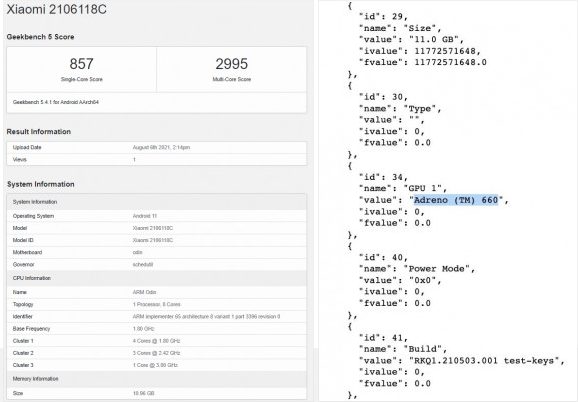Click the 'Multi-Core Score' label
Viewport: 578px width, 402px height.
point(231,79)
